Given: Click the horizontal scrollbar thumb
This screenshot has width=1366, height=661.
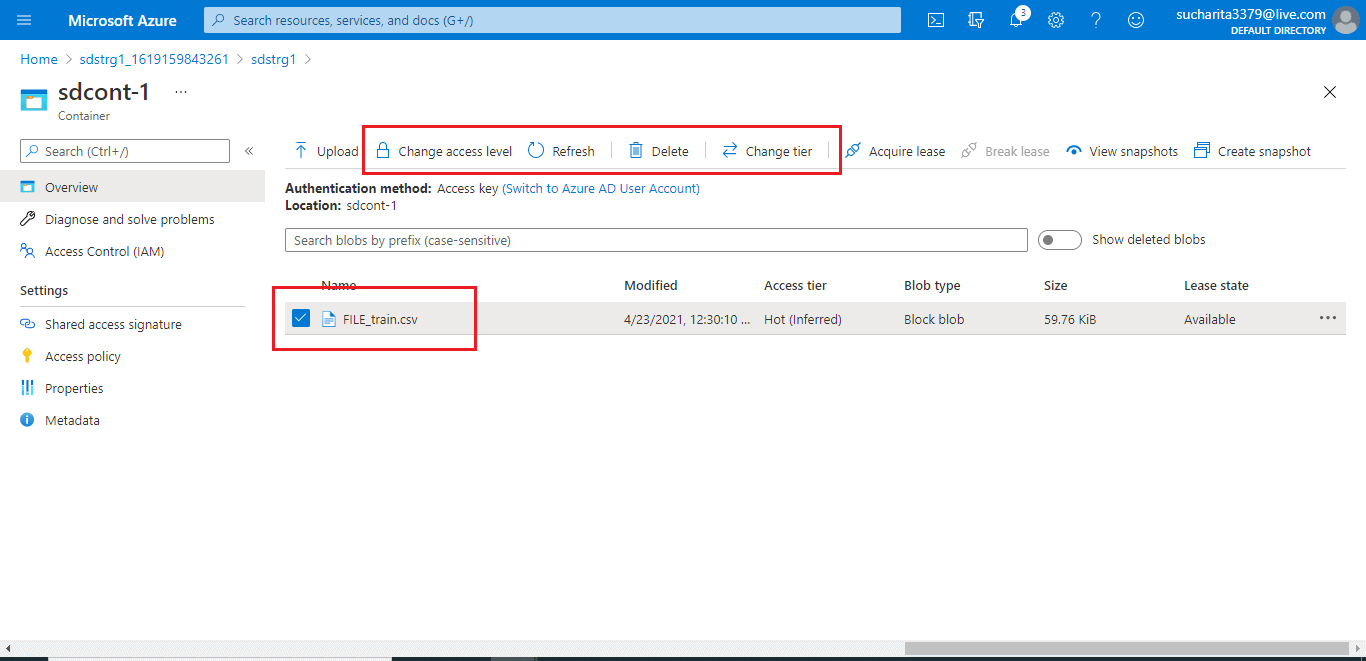Looking at the screenshot, I should click(1127, 648).
